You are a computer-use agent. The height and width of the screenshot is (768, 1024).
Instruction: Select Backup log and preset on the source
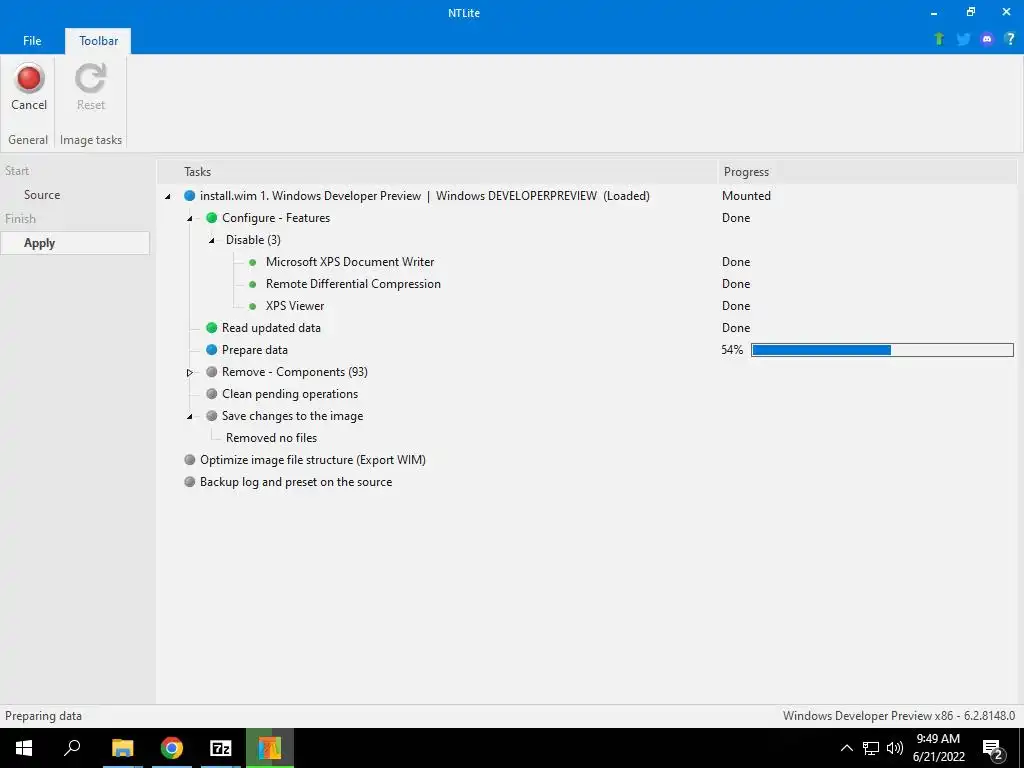pyautogui.click(x=296, y=482)
